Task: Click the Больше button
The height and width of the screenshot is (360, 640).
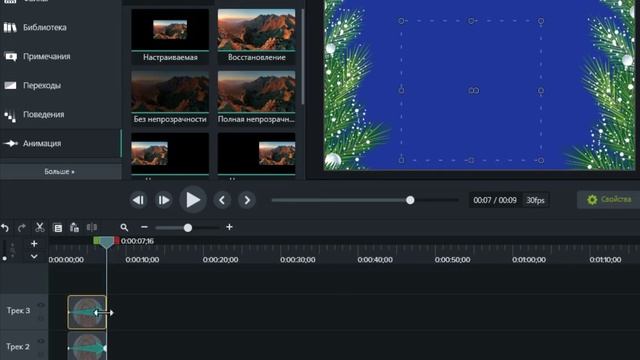Action: click(60, 172)
